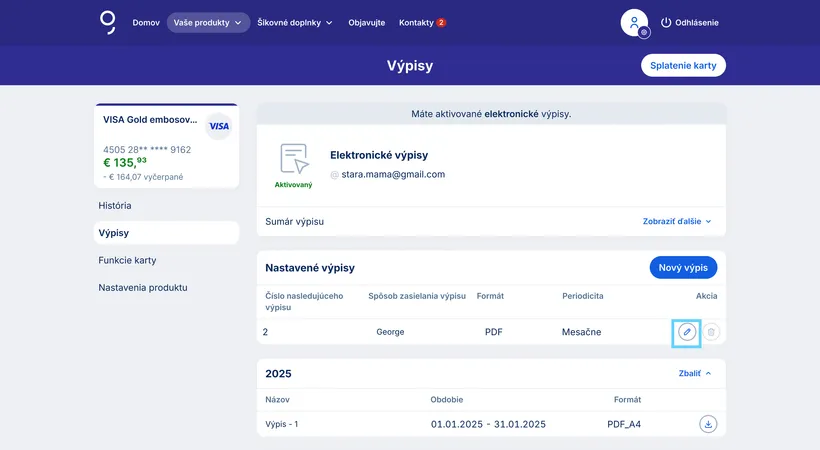Click the Výpis - 1 statement name
This screenshot has width=820, height=450.
point(281,424)
